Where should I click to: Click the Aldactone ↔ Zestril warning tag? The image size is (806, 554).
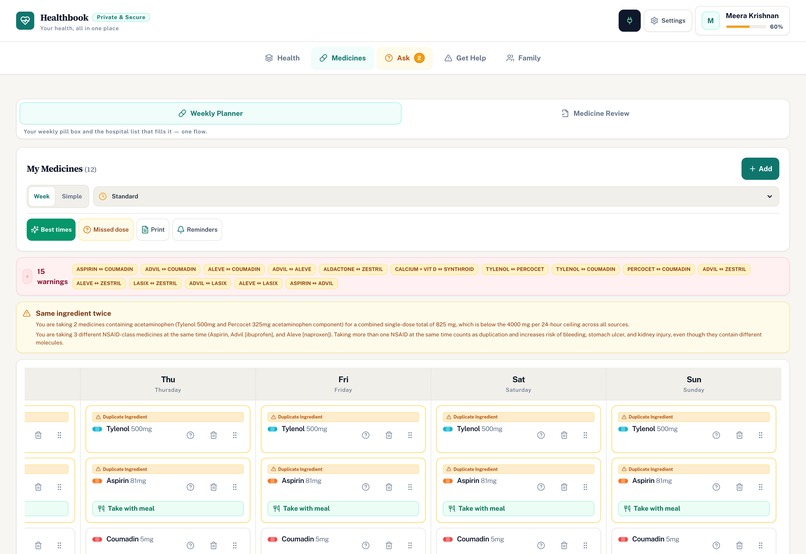pos(353,269)
